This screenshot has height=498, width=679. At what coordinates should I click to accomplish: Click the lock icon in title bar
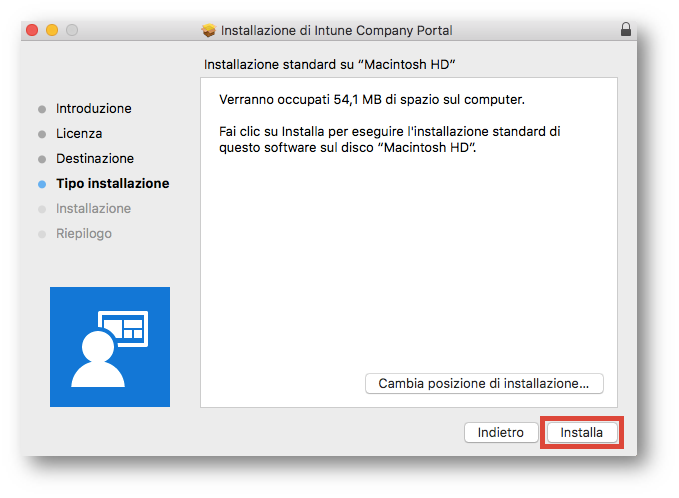625,29
